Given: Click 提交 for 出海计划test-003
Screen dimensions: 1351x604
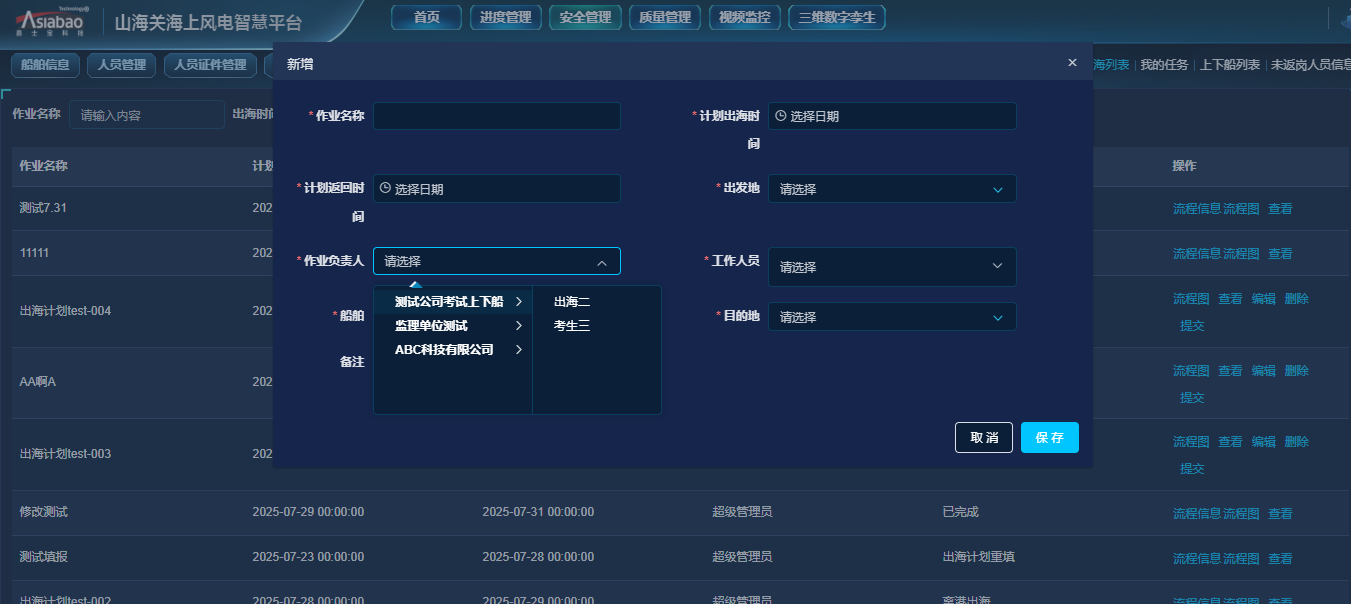Looking at the screenshot, I should [1192, 469].
